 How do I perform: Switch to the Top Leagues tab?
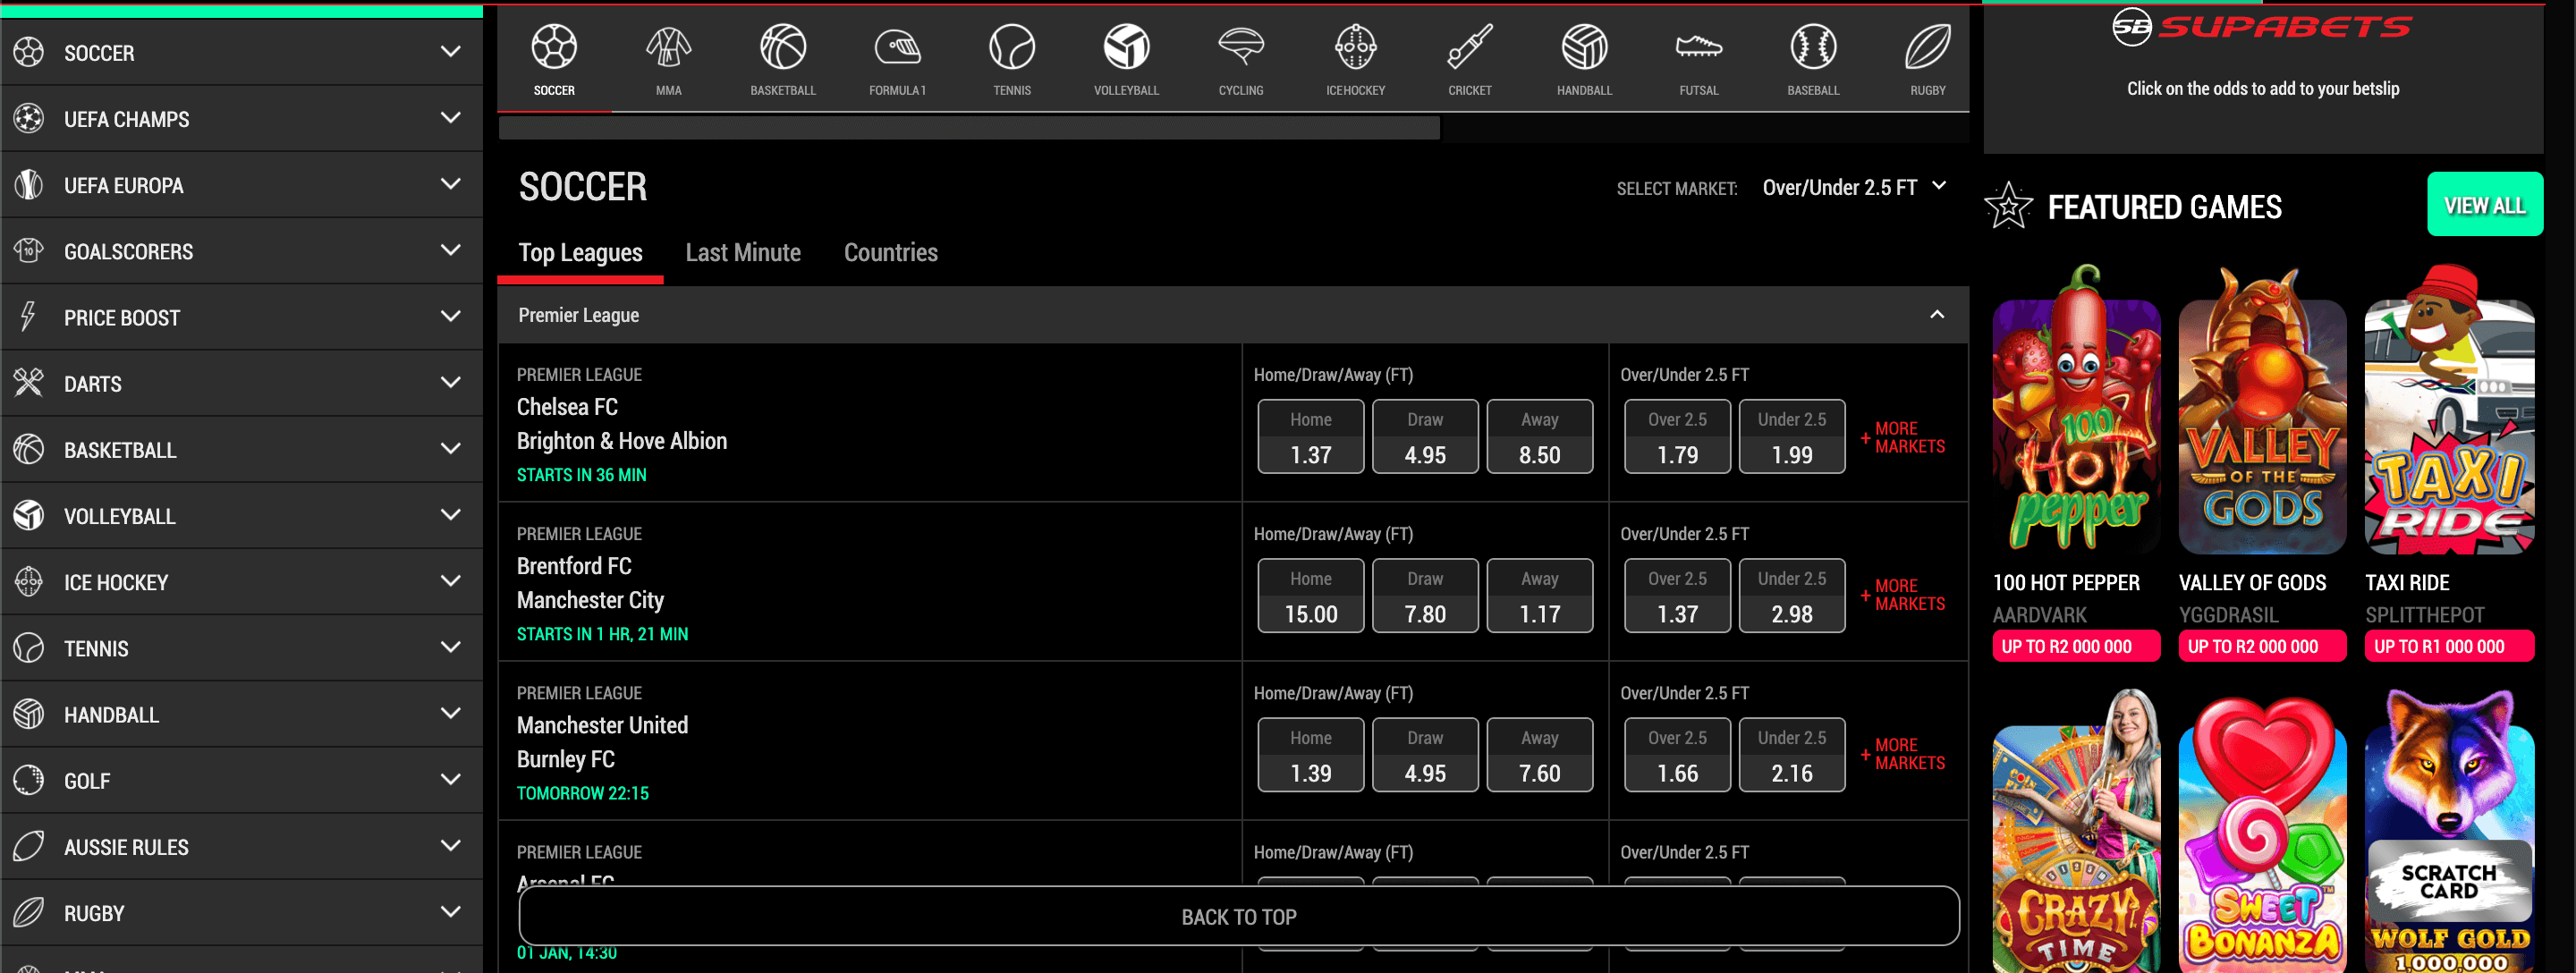(x=580, y=253)
